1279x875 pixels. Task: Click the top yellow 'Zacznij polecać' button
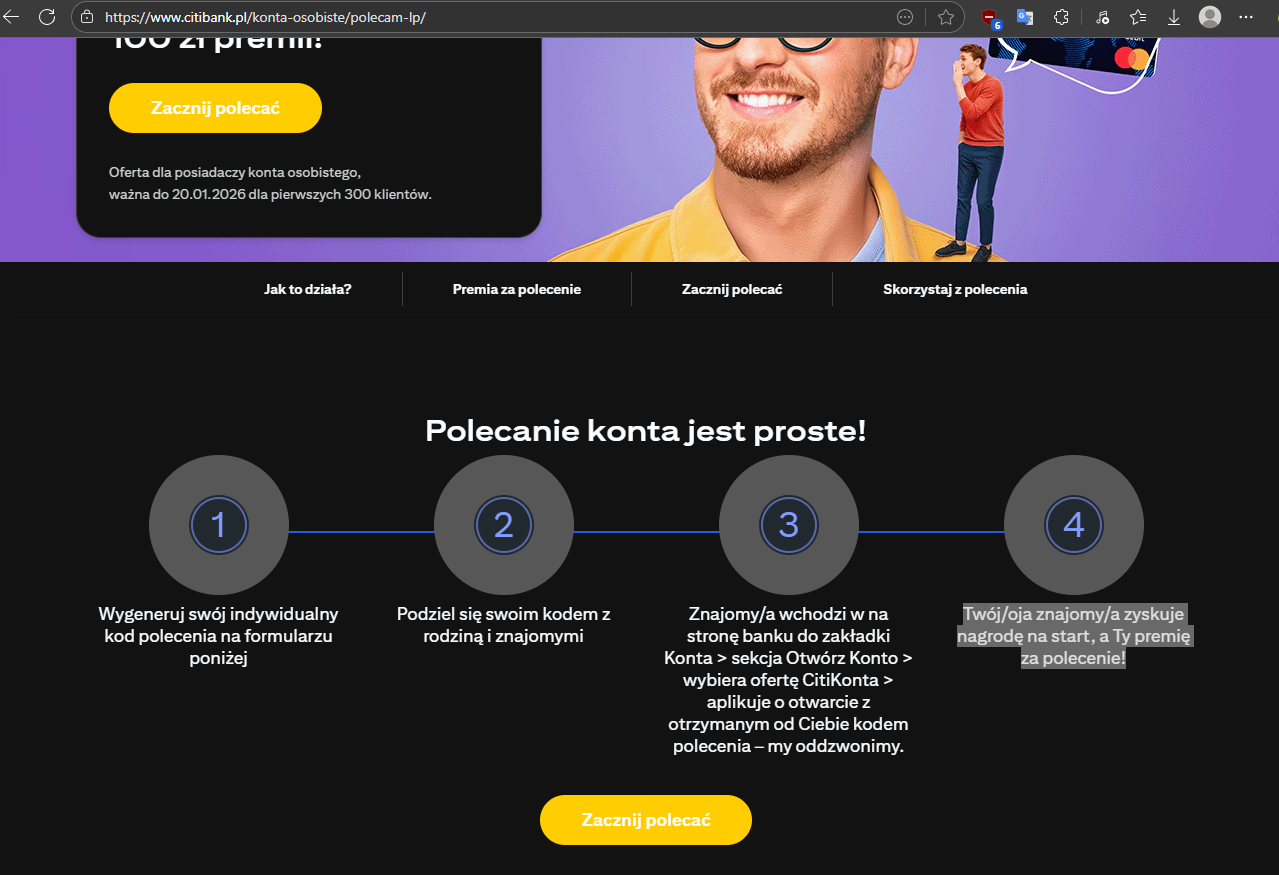coord(215,108)
